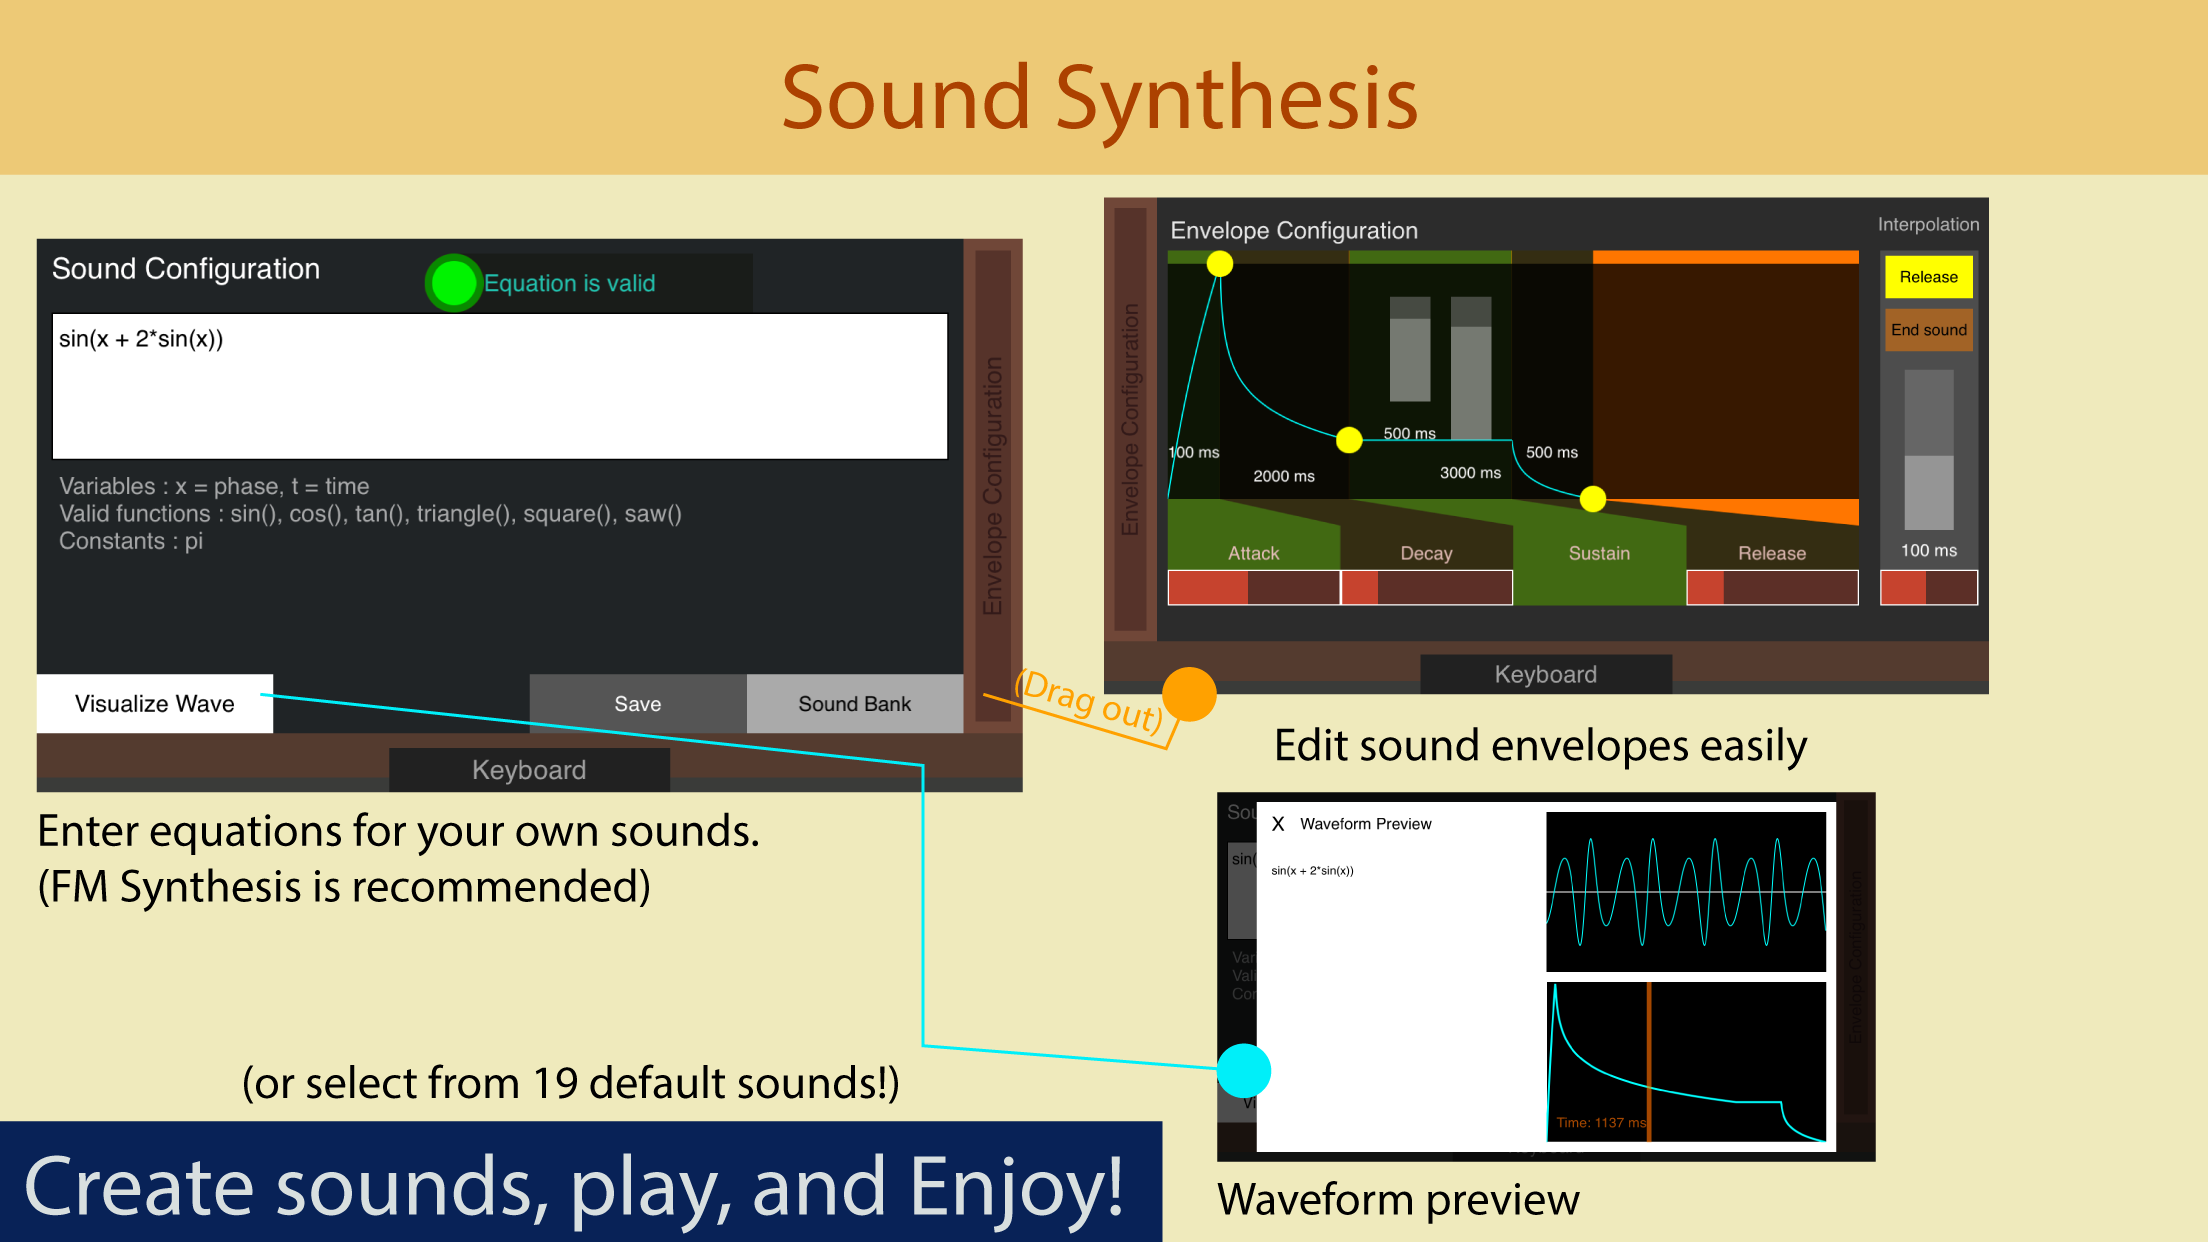The width and height of the screenshot is (2208, 1242).
Task: Click the Interpolation heading label
Action: (x=1928, y=225)
